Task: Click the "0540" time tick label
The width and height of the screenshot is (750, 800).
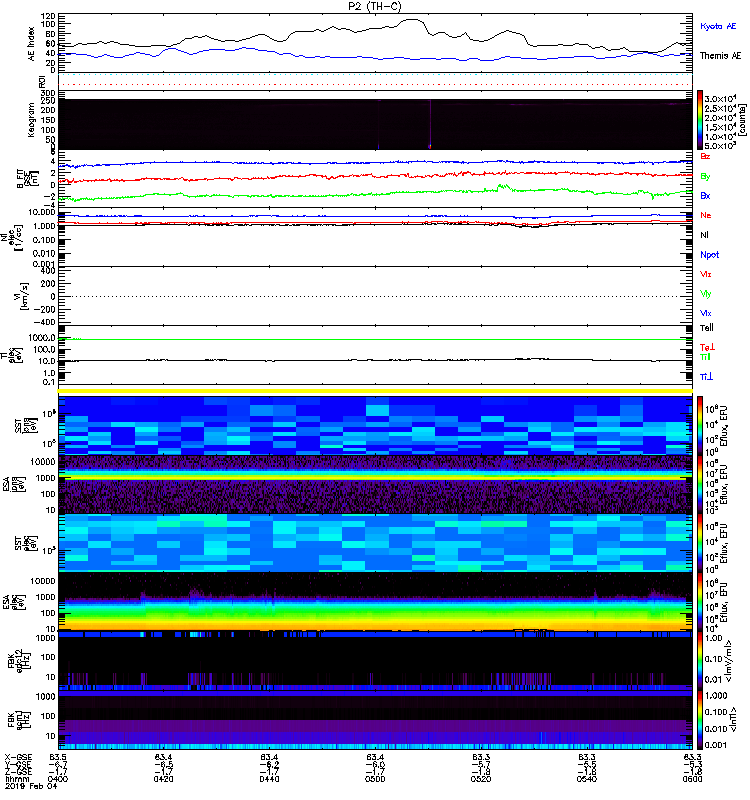Action: [587, 779]
